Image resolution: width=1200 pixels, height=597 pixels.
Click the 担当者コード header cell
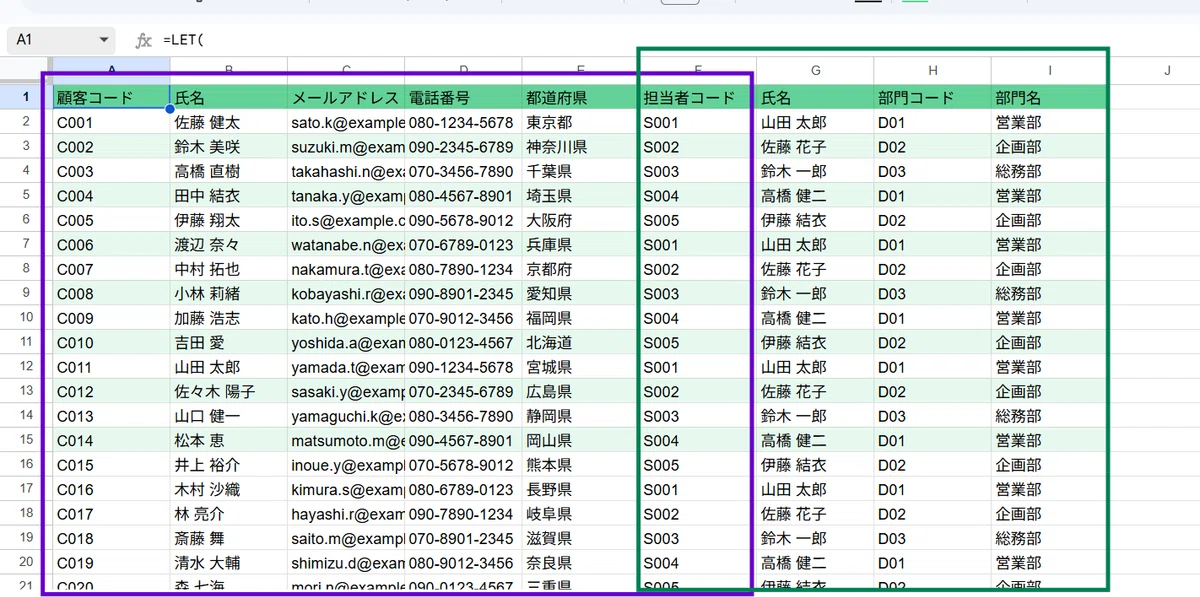click(698, 98)
